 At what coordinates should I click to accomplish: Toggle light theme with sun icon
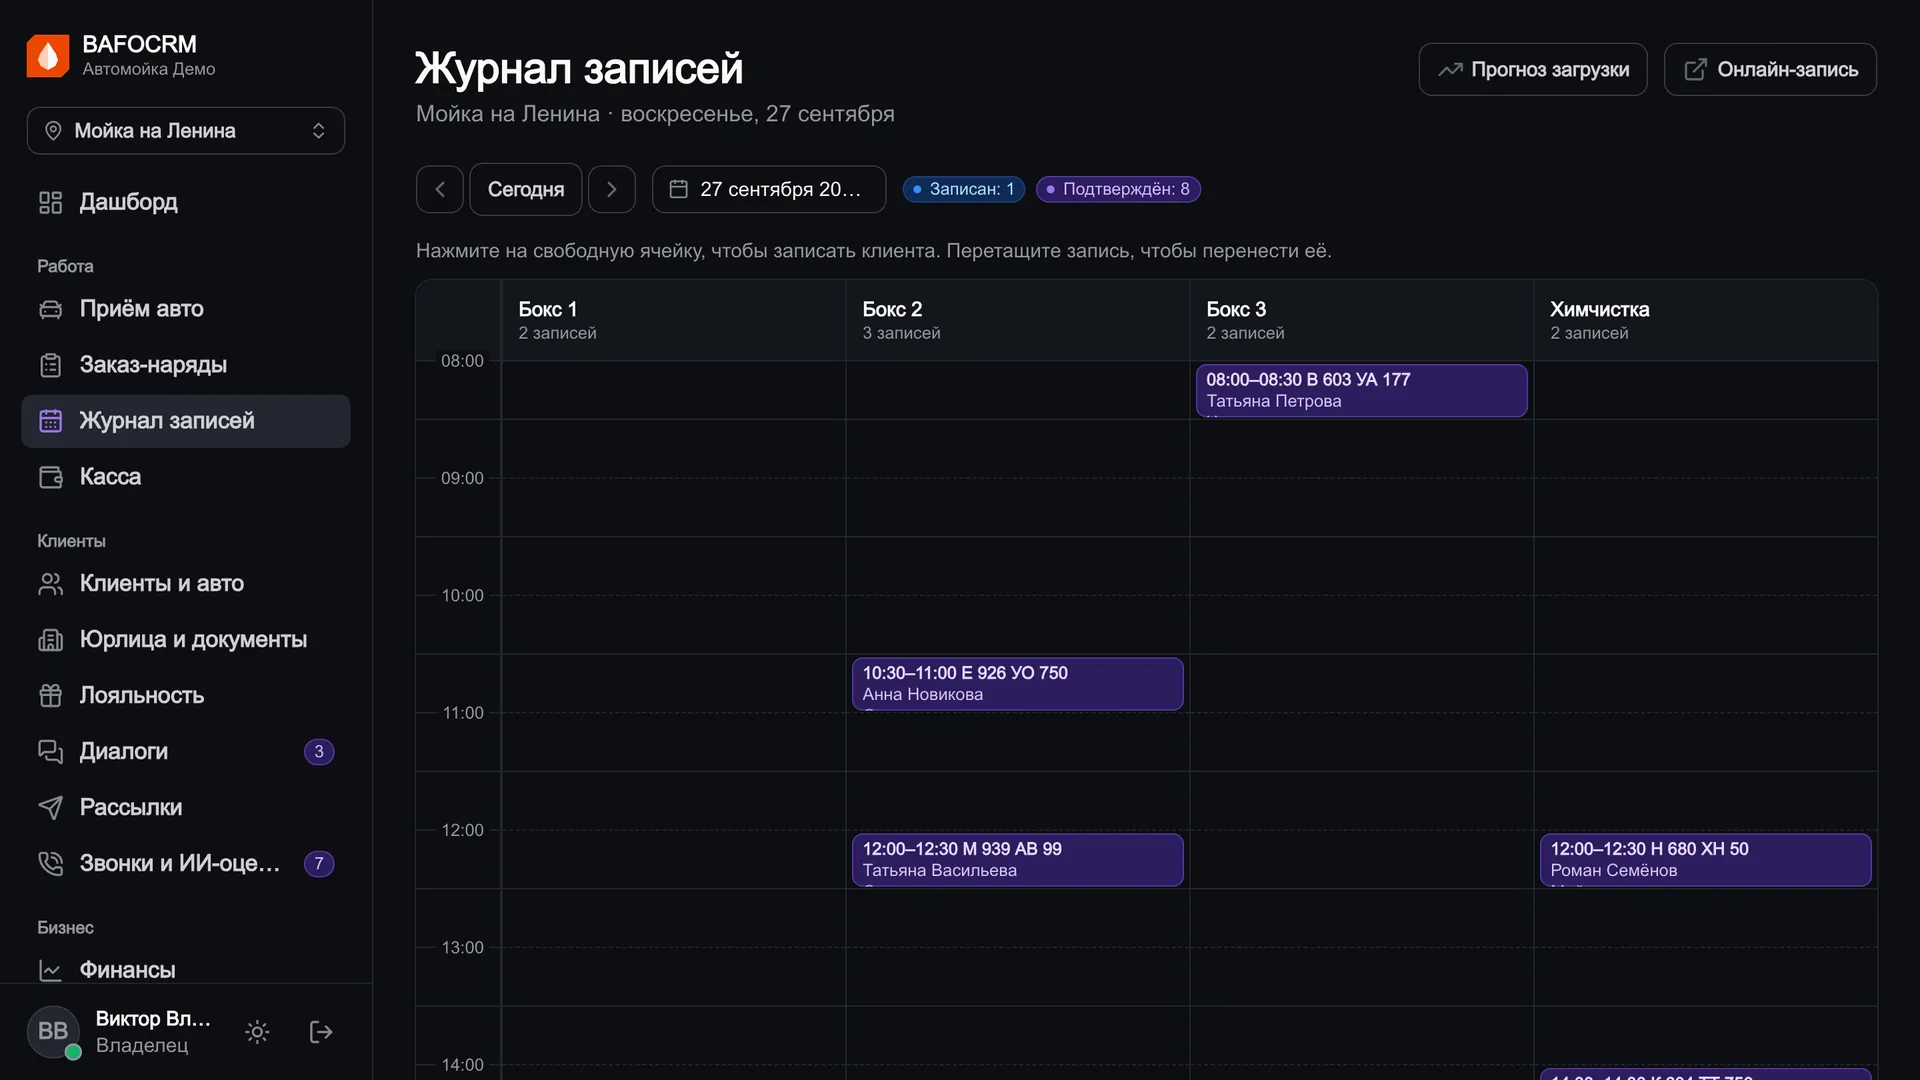[x=257, y=1032]
